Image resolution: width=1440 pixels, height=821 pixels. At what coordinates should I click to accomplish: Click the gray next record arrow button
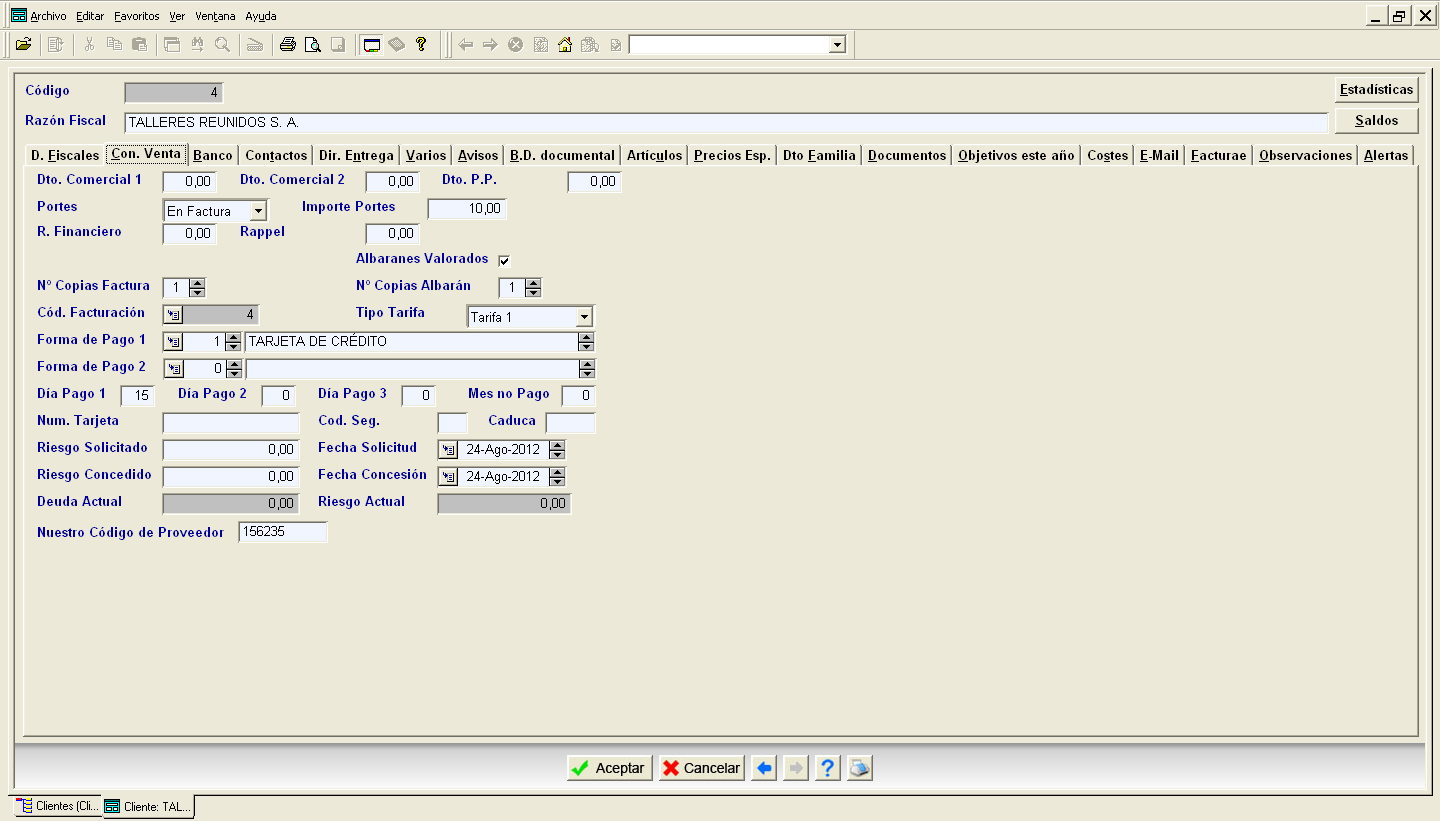pos(796,768)
